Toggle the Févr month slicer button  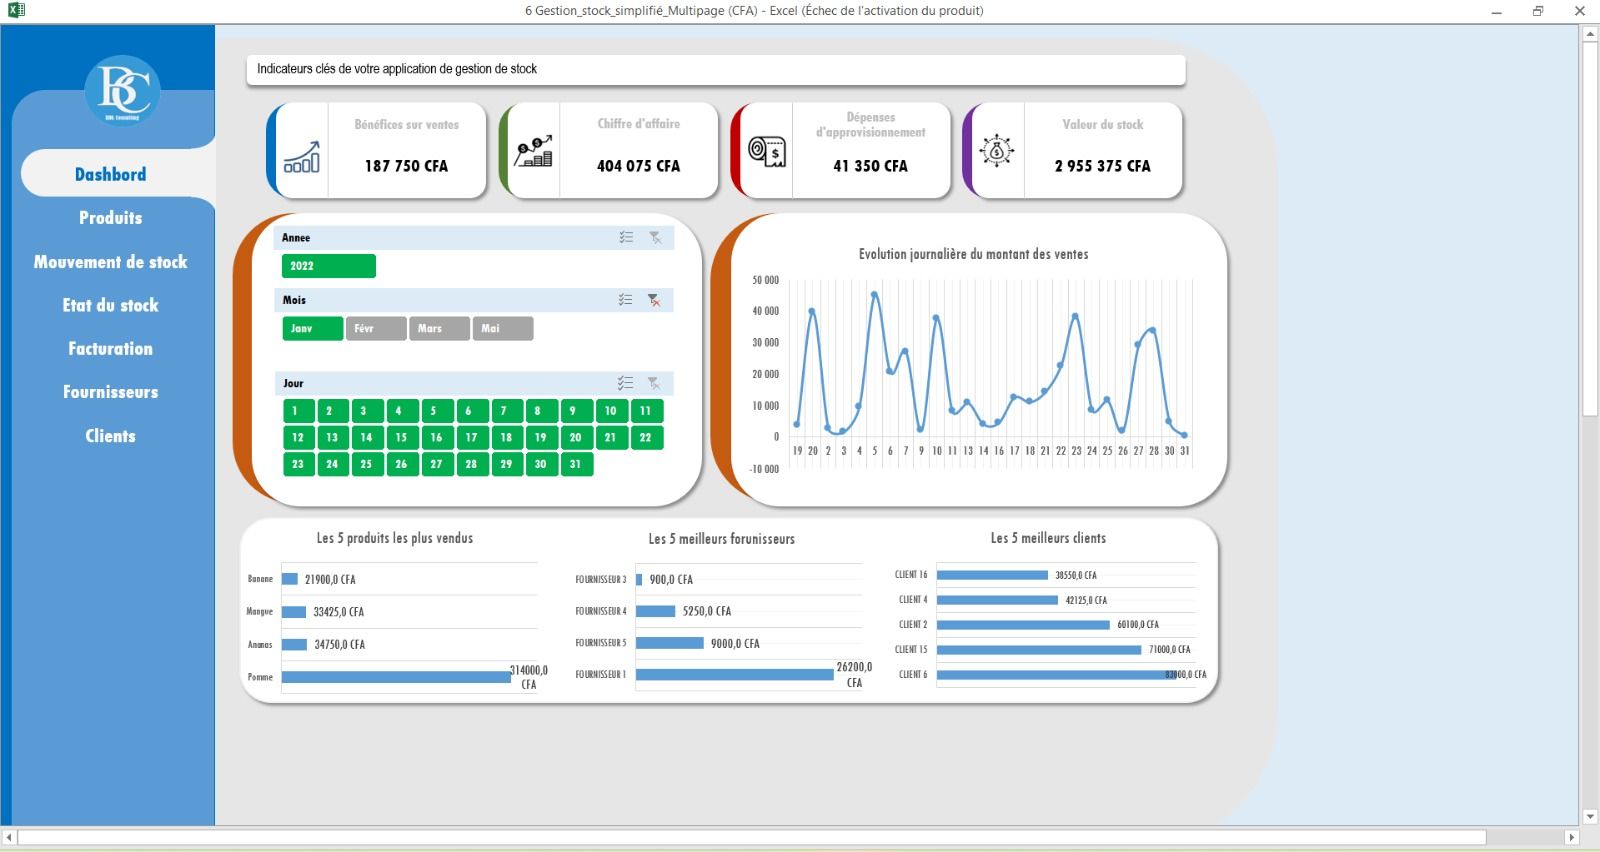(376, 328)
